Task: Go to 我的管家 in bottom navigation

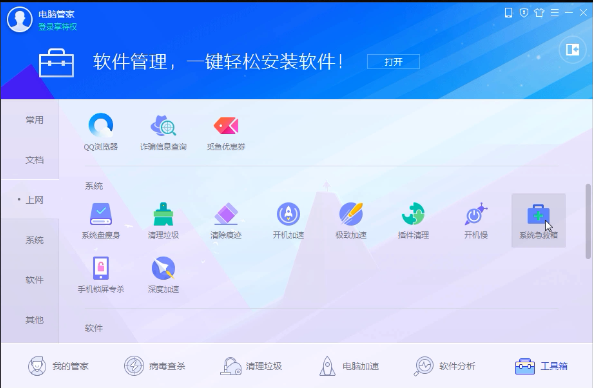Action: (58, 366)
